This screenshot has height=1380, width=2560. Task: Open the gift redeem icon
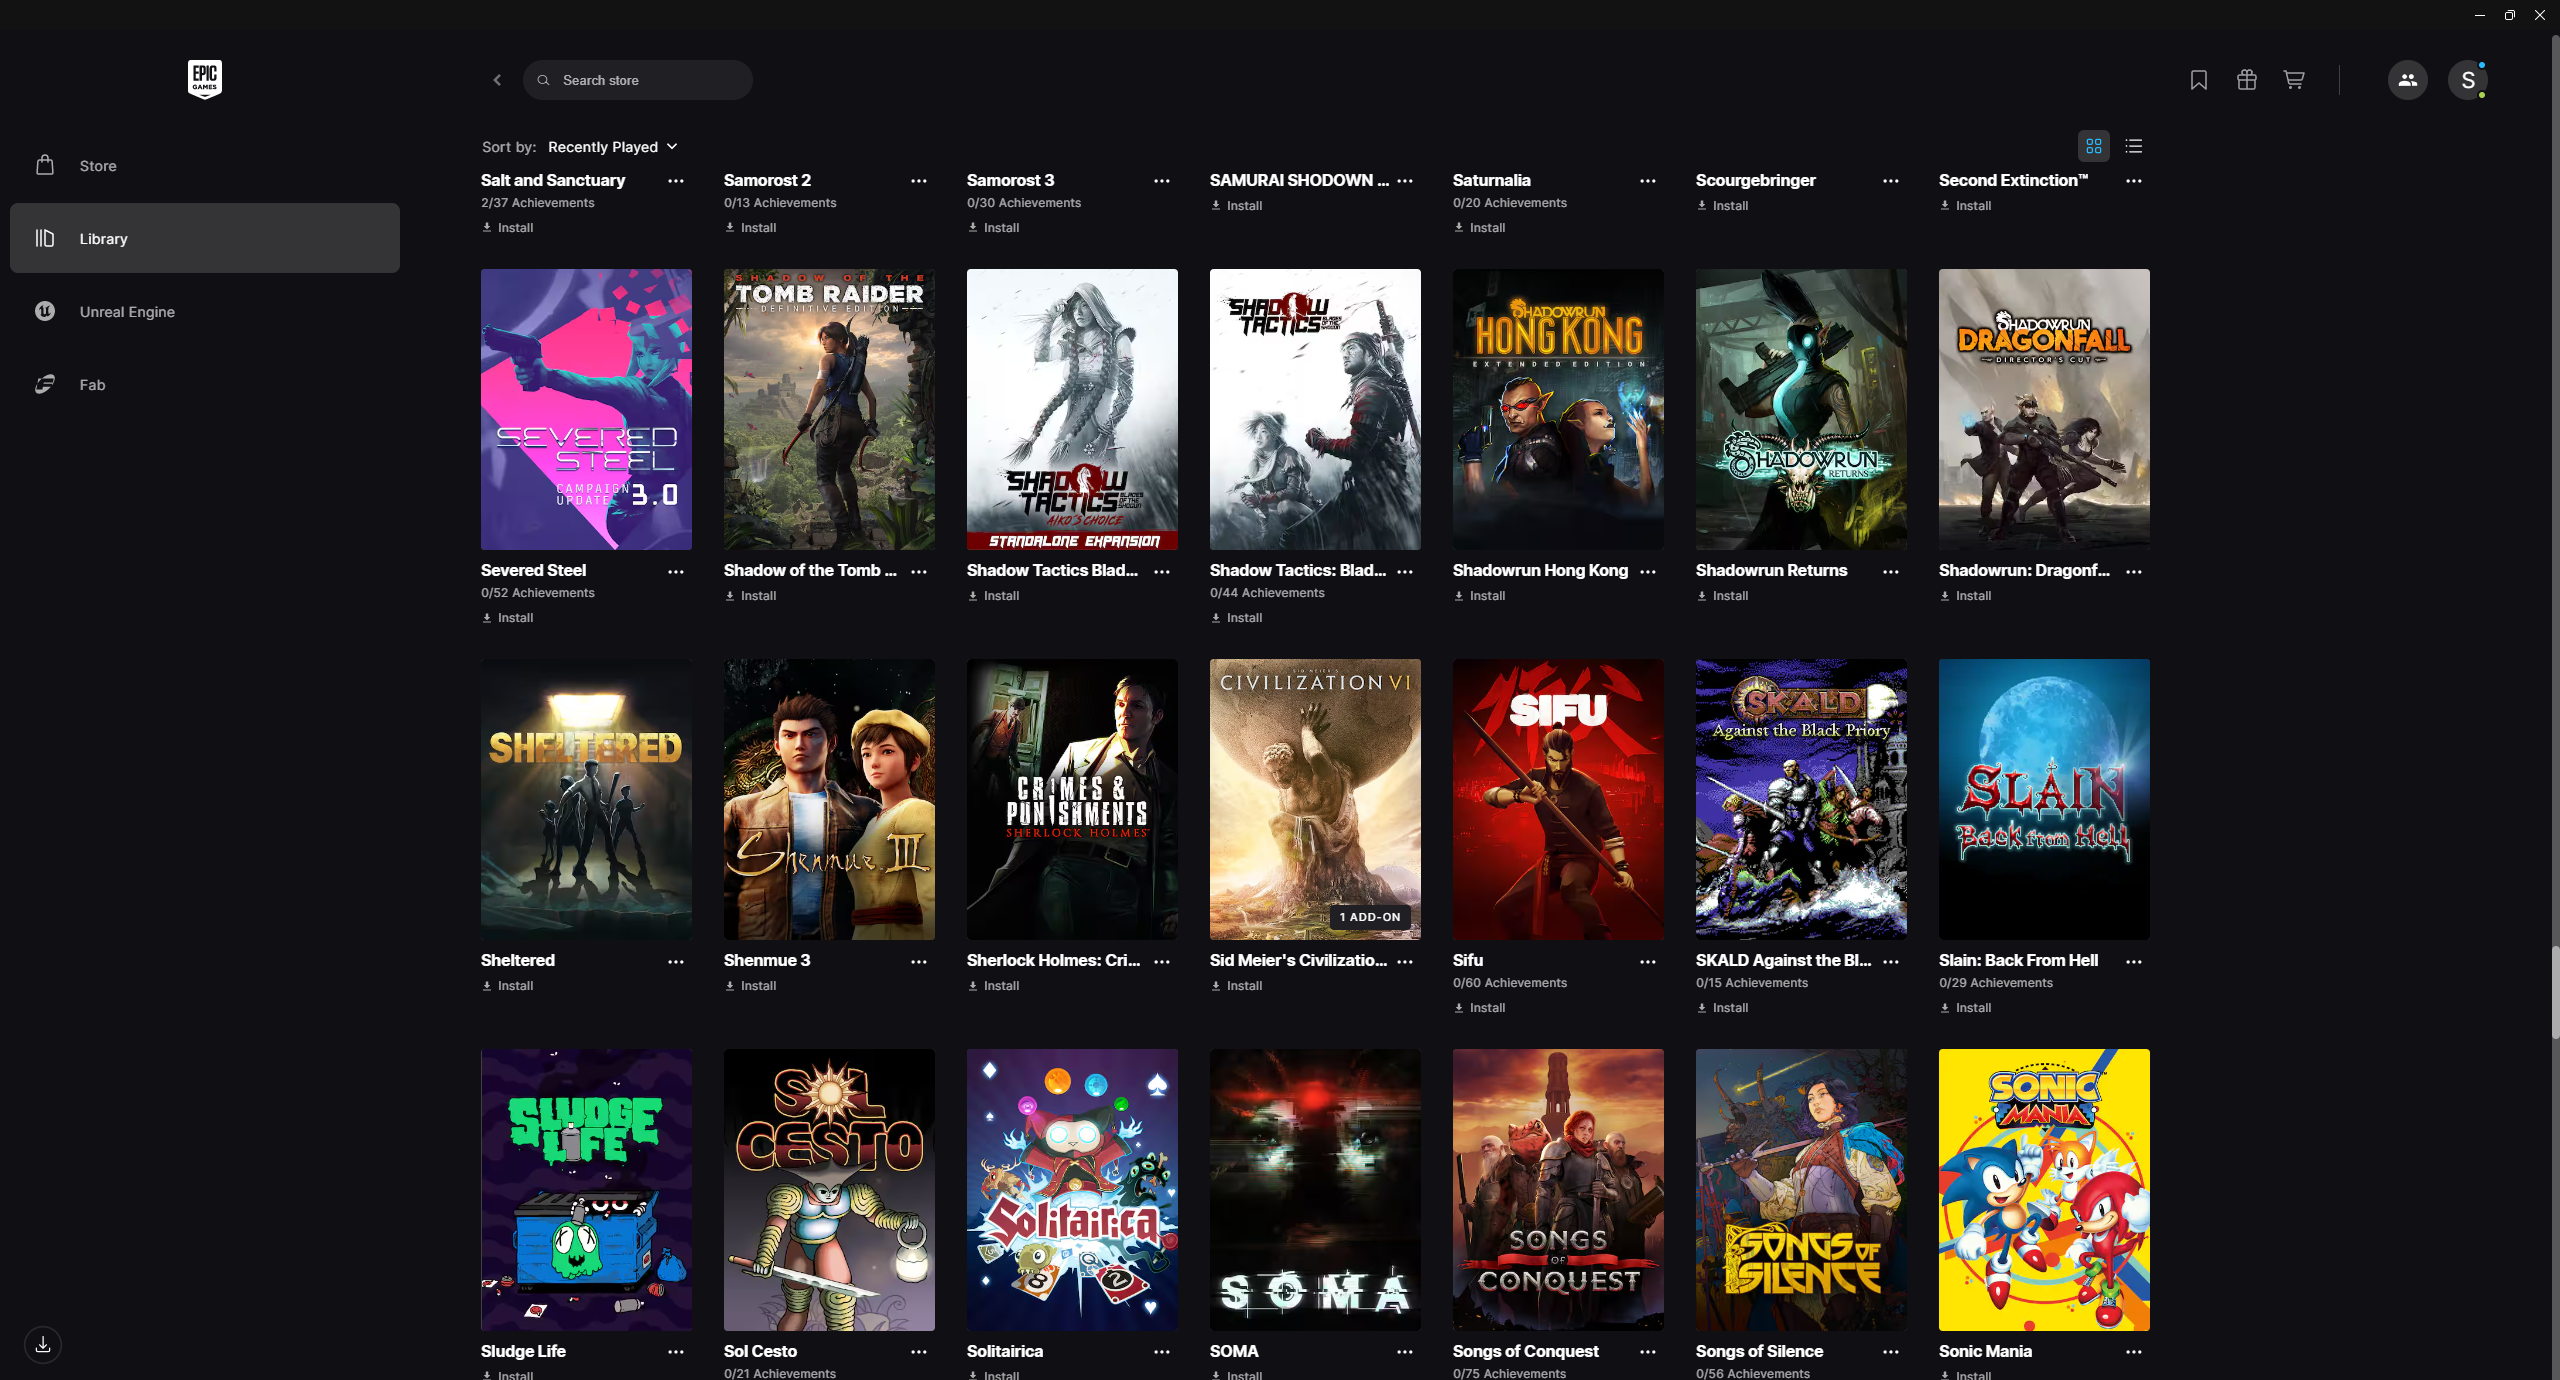pyautogui.click(x=2246, y=80)
